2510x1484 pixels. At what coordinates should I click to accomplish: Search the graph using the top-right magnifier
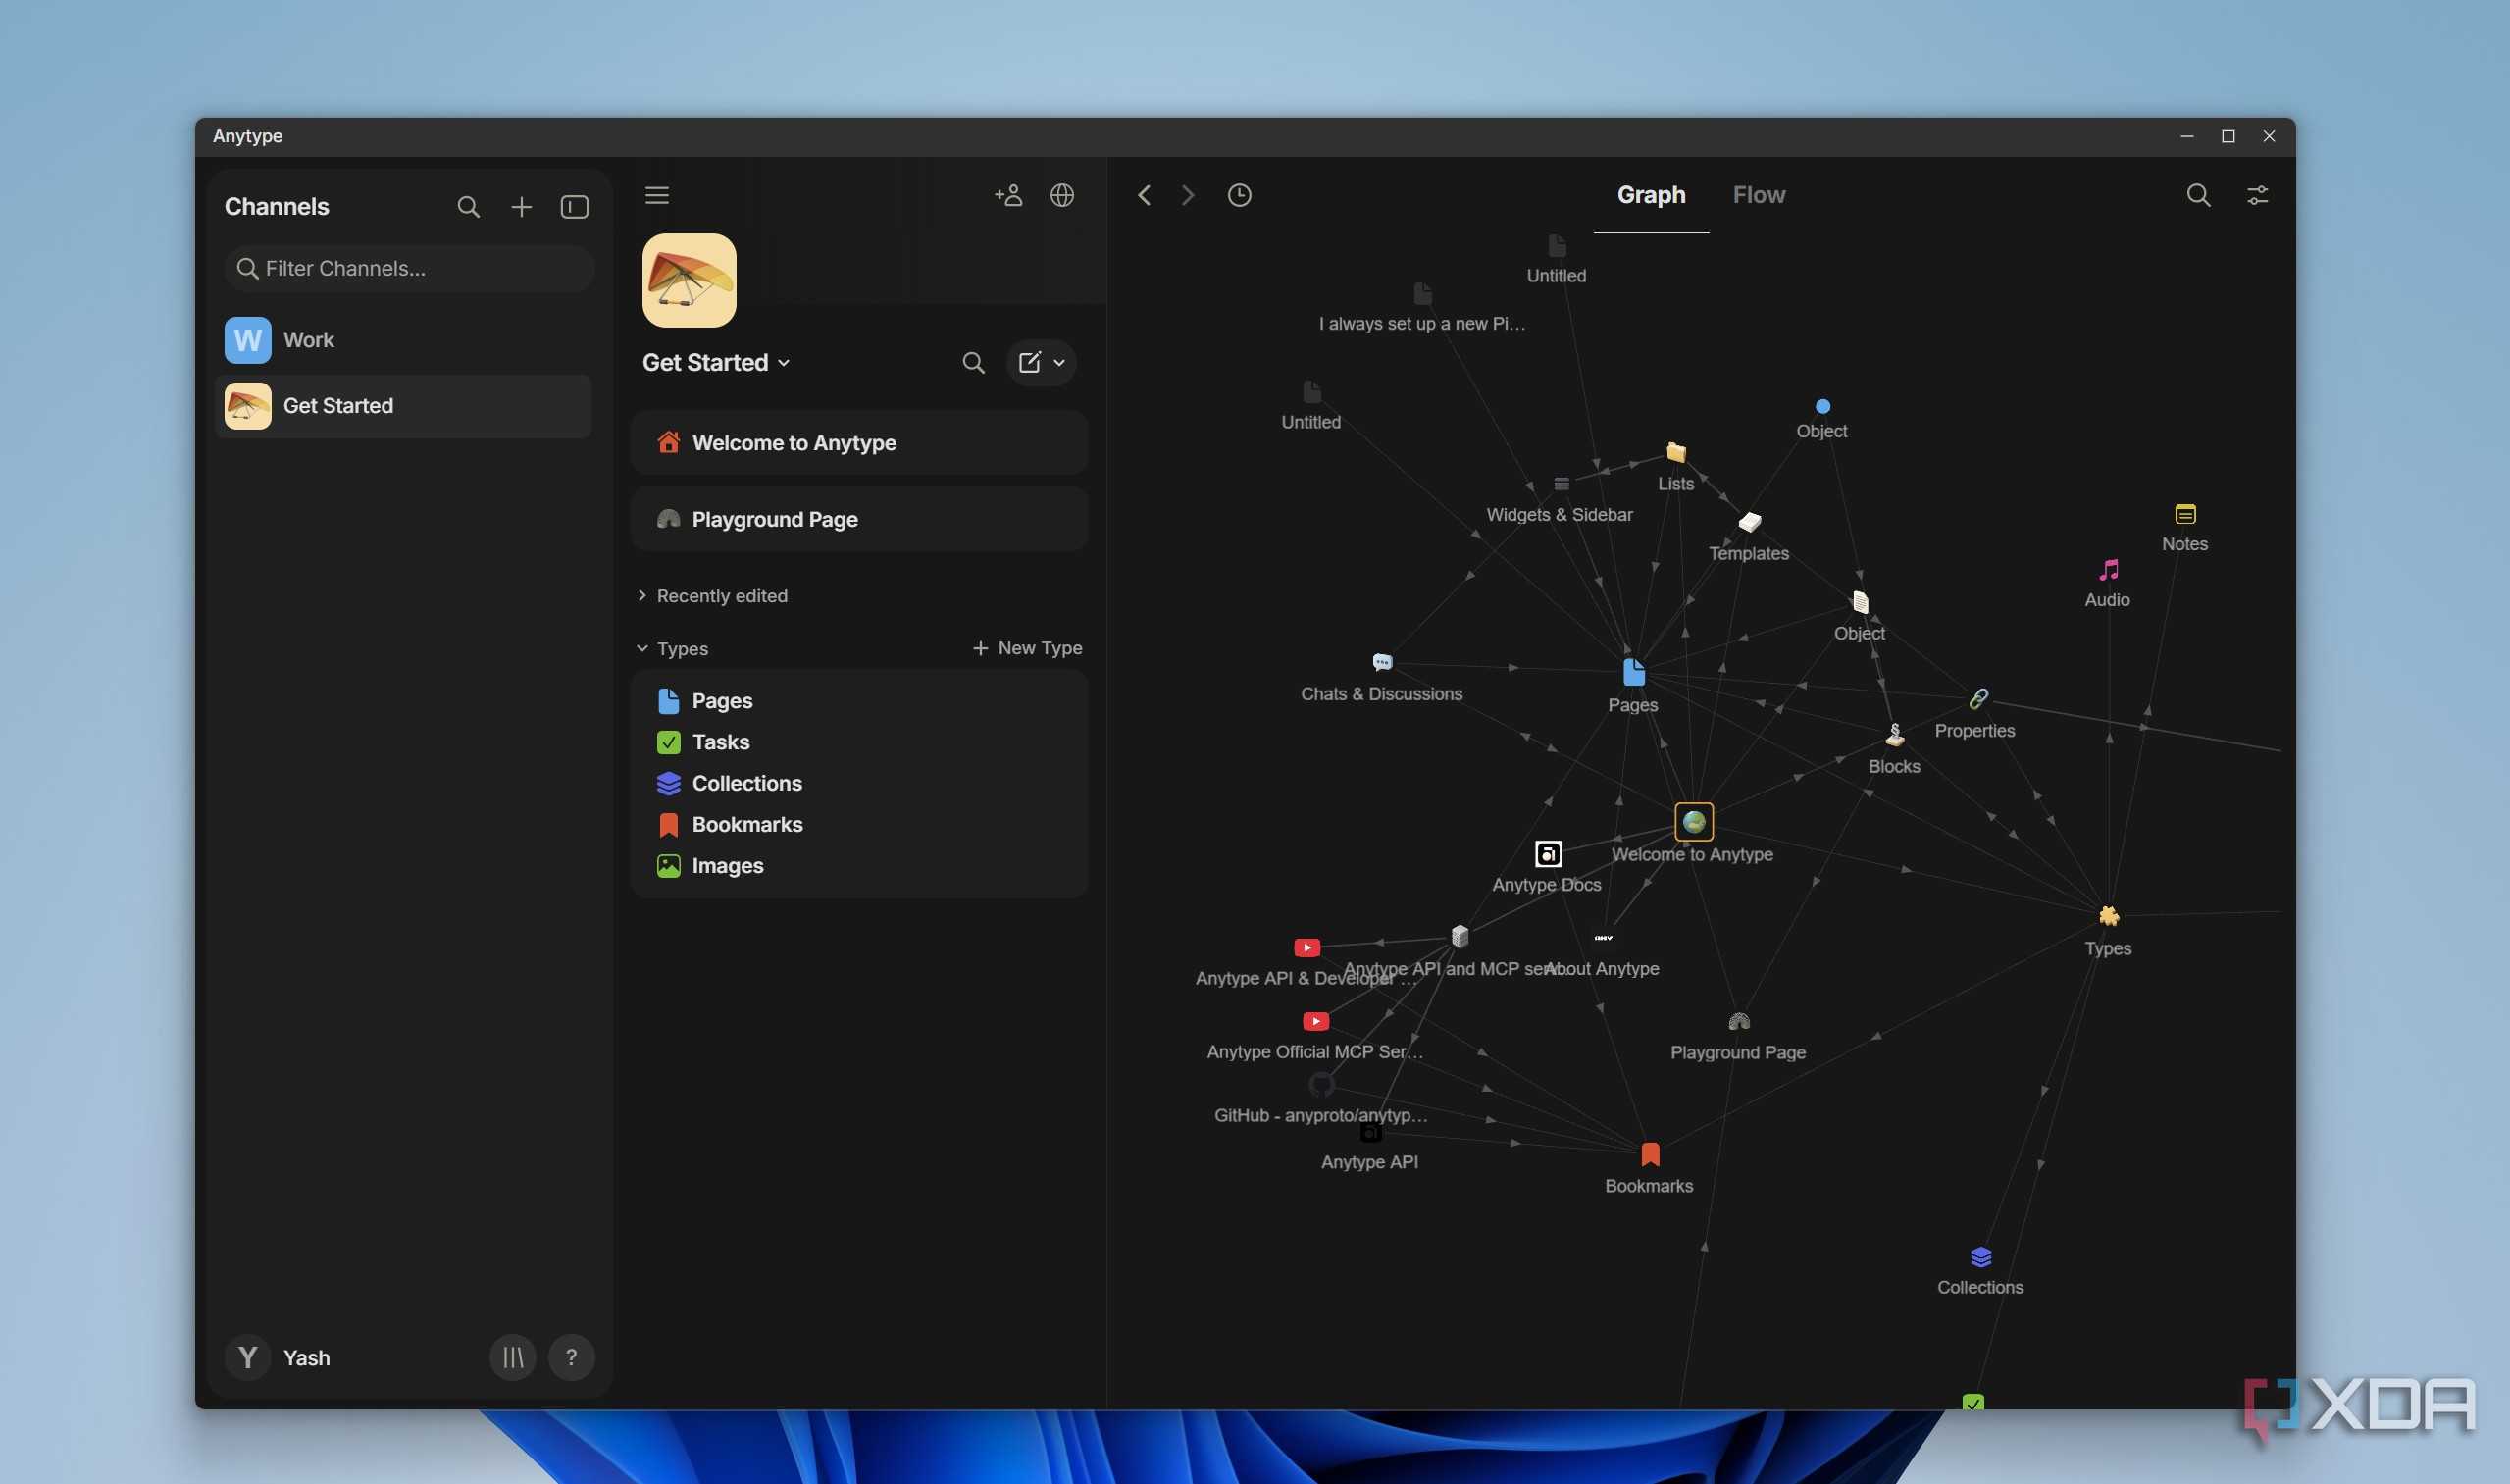coord(2197,195)
